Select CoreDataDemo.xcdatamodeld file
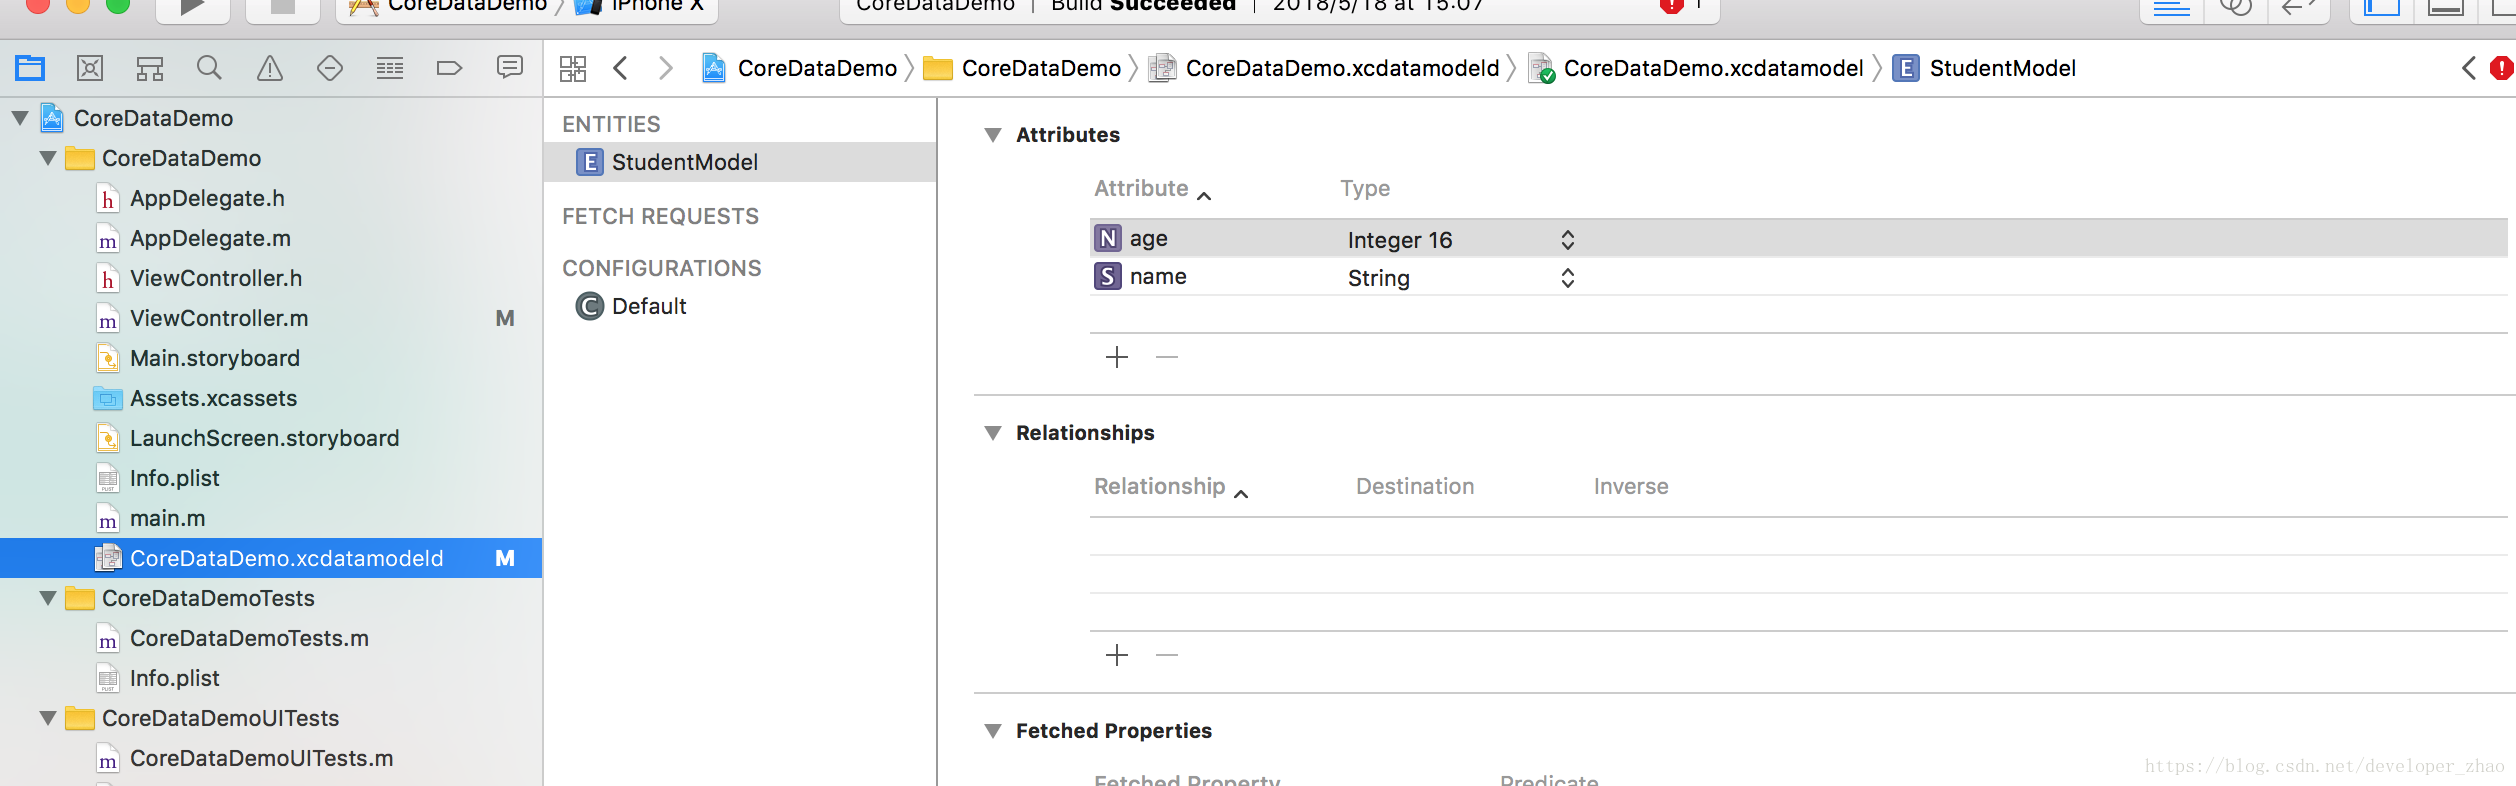The height and width of the screenshot is (786, 2516). (x=271, y=558)
